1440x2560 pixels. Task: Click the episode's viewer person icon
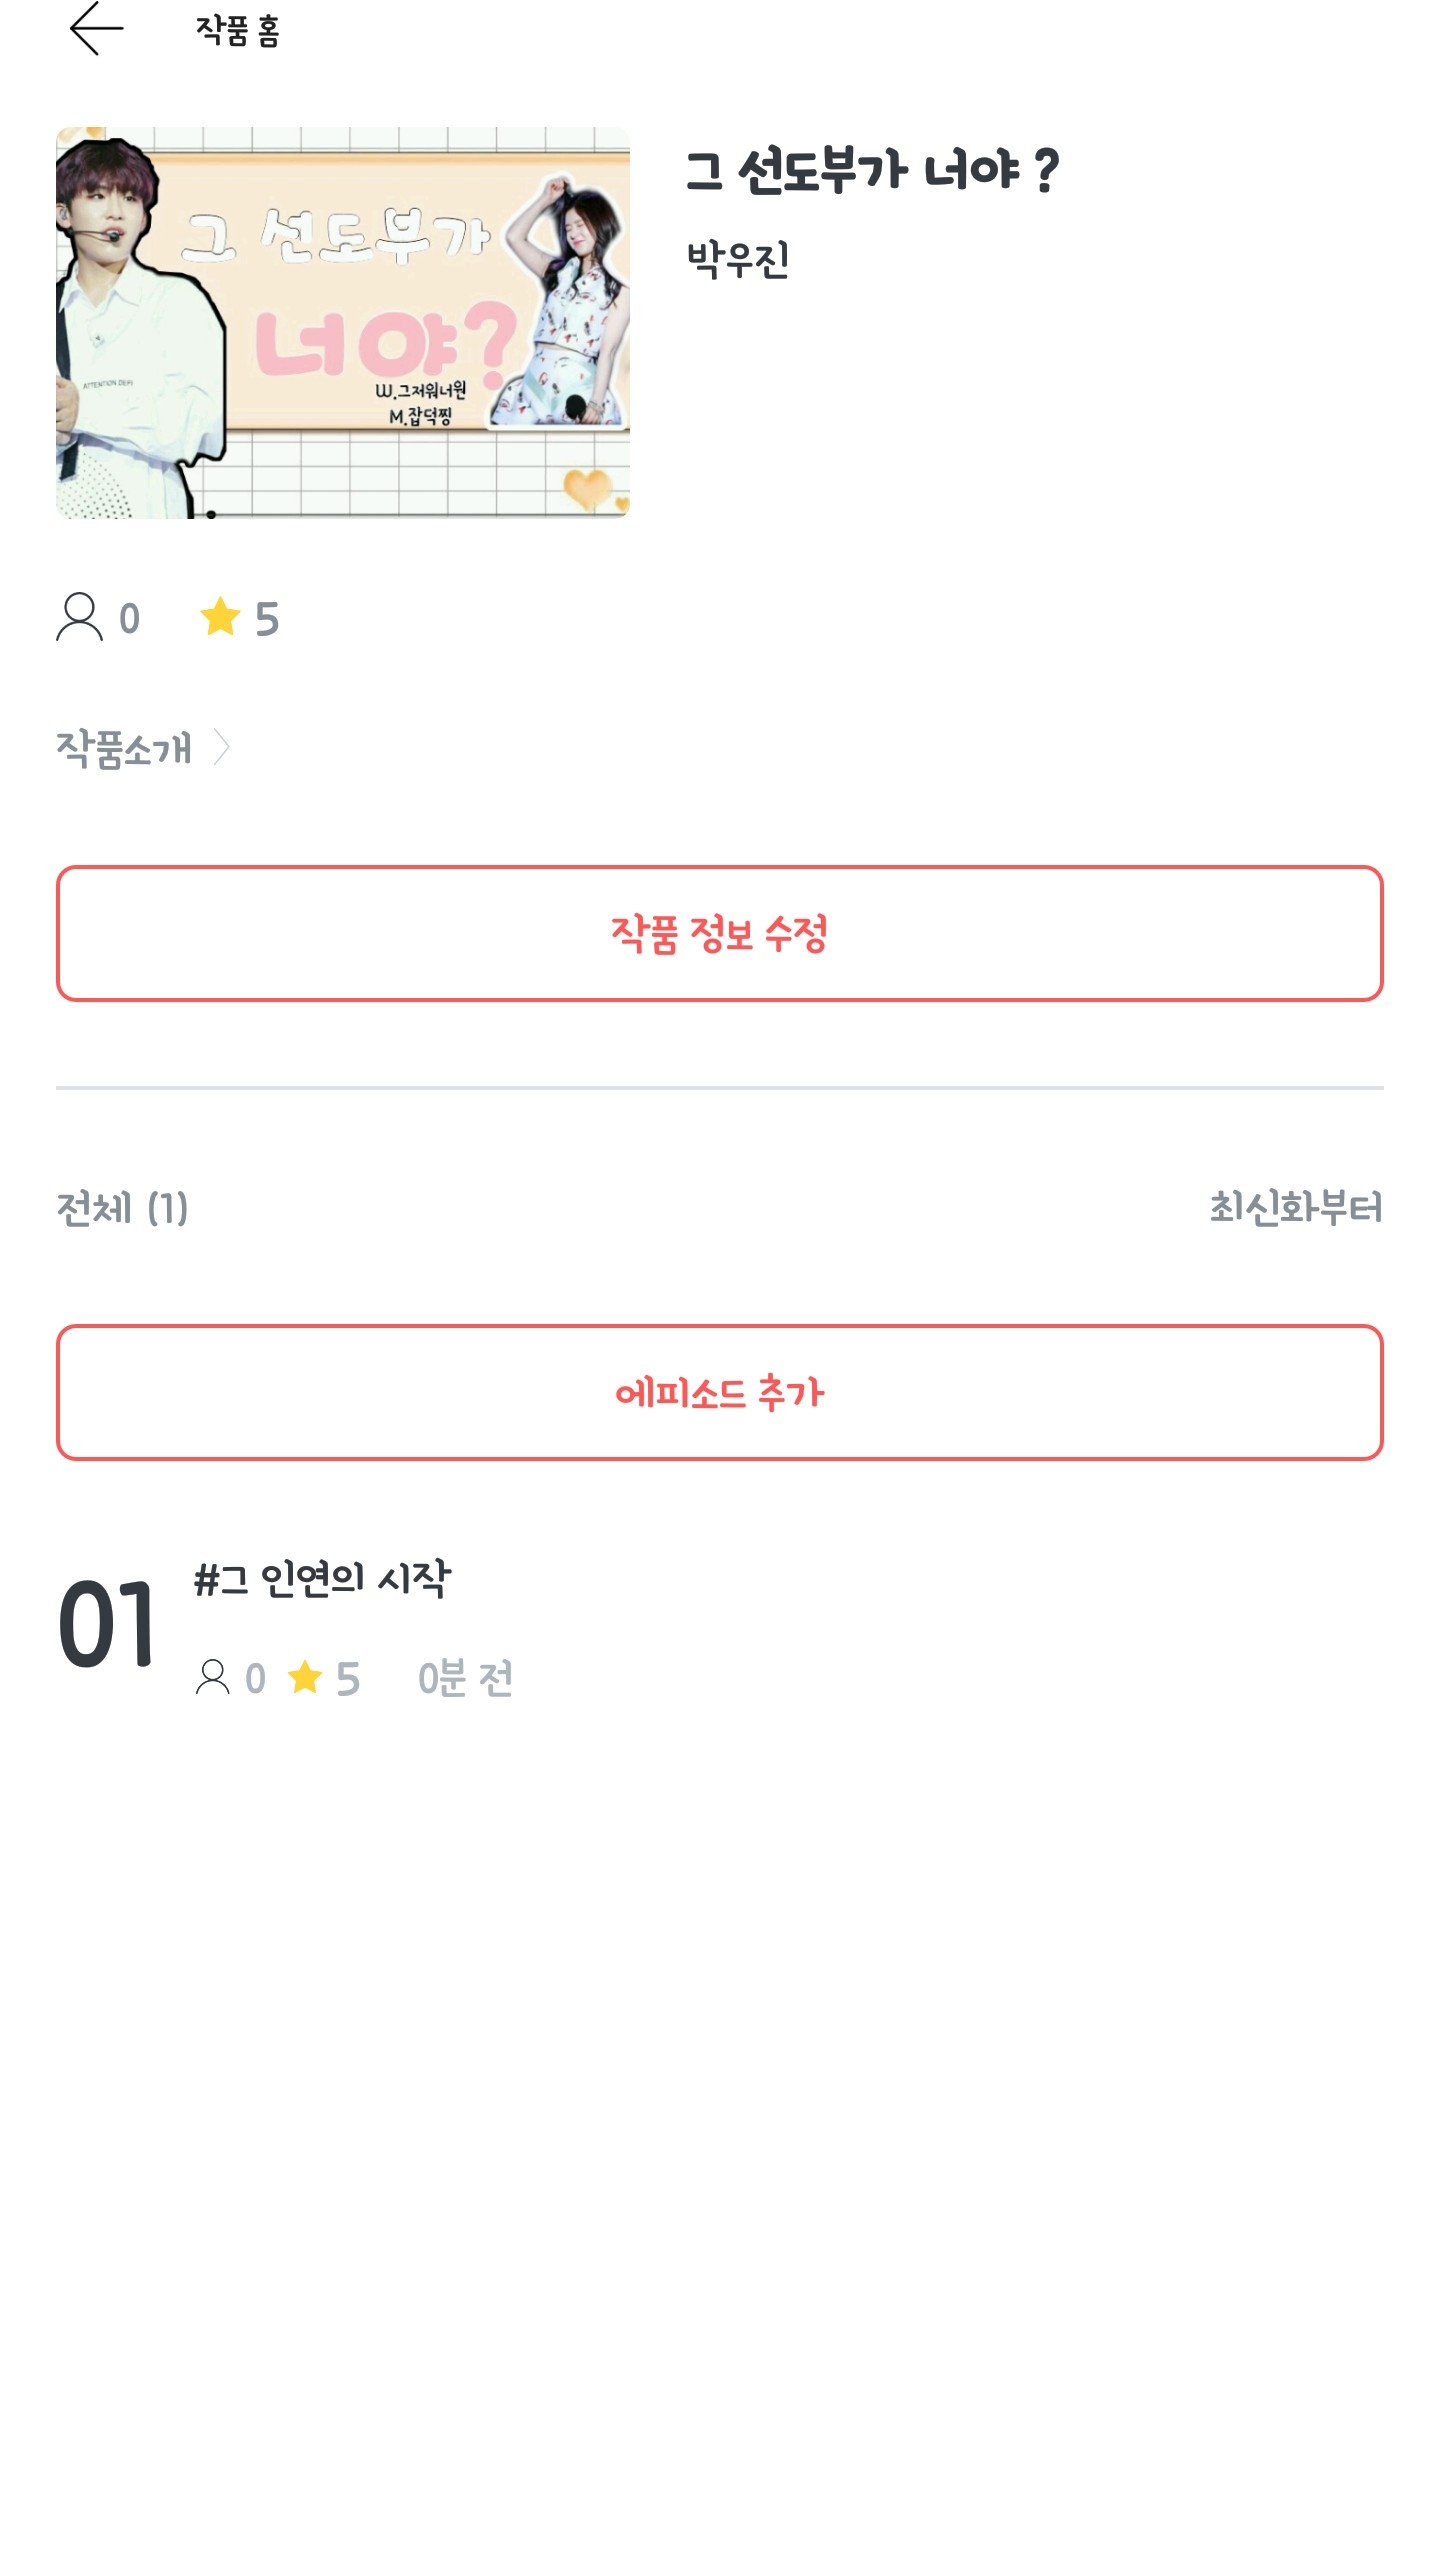coord(212,1677)
